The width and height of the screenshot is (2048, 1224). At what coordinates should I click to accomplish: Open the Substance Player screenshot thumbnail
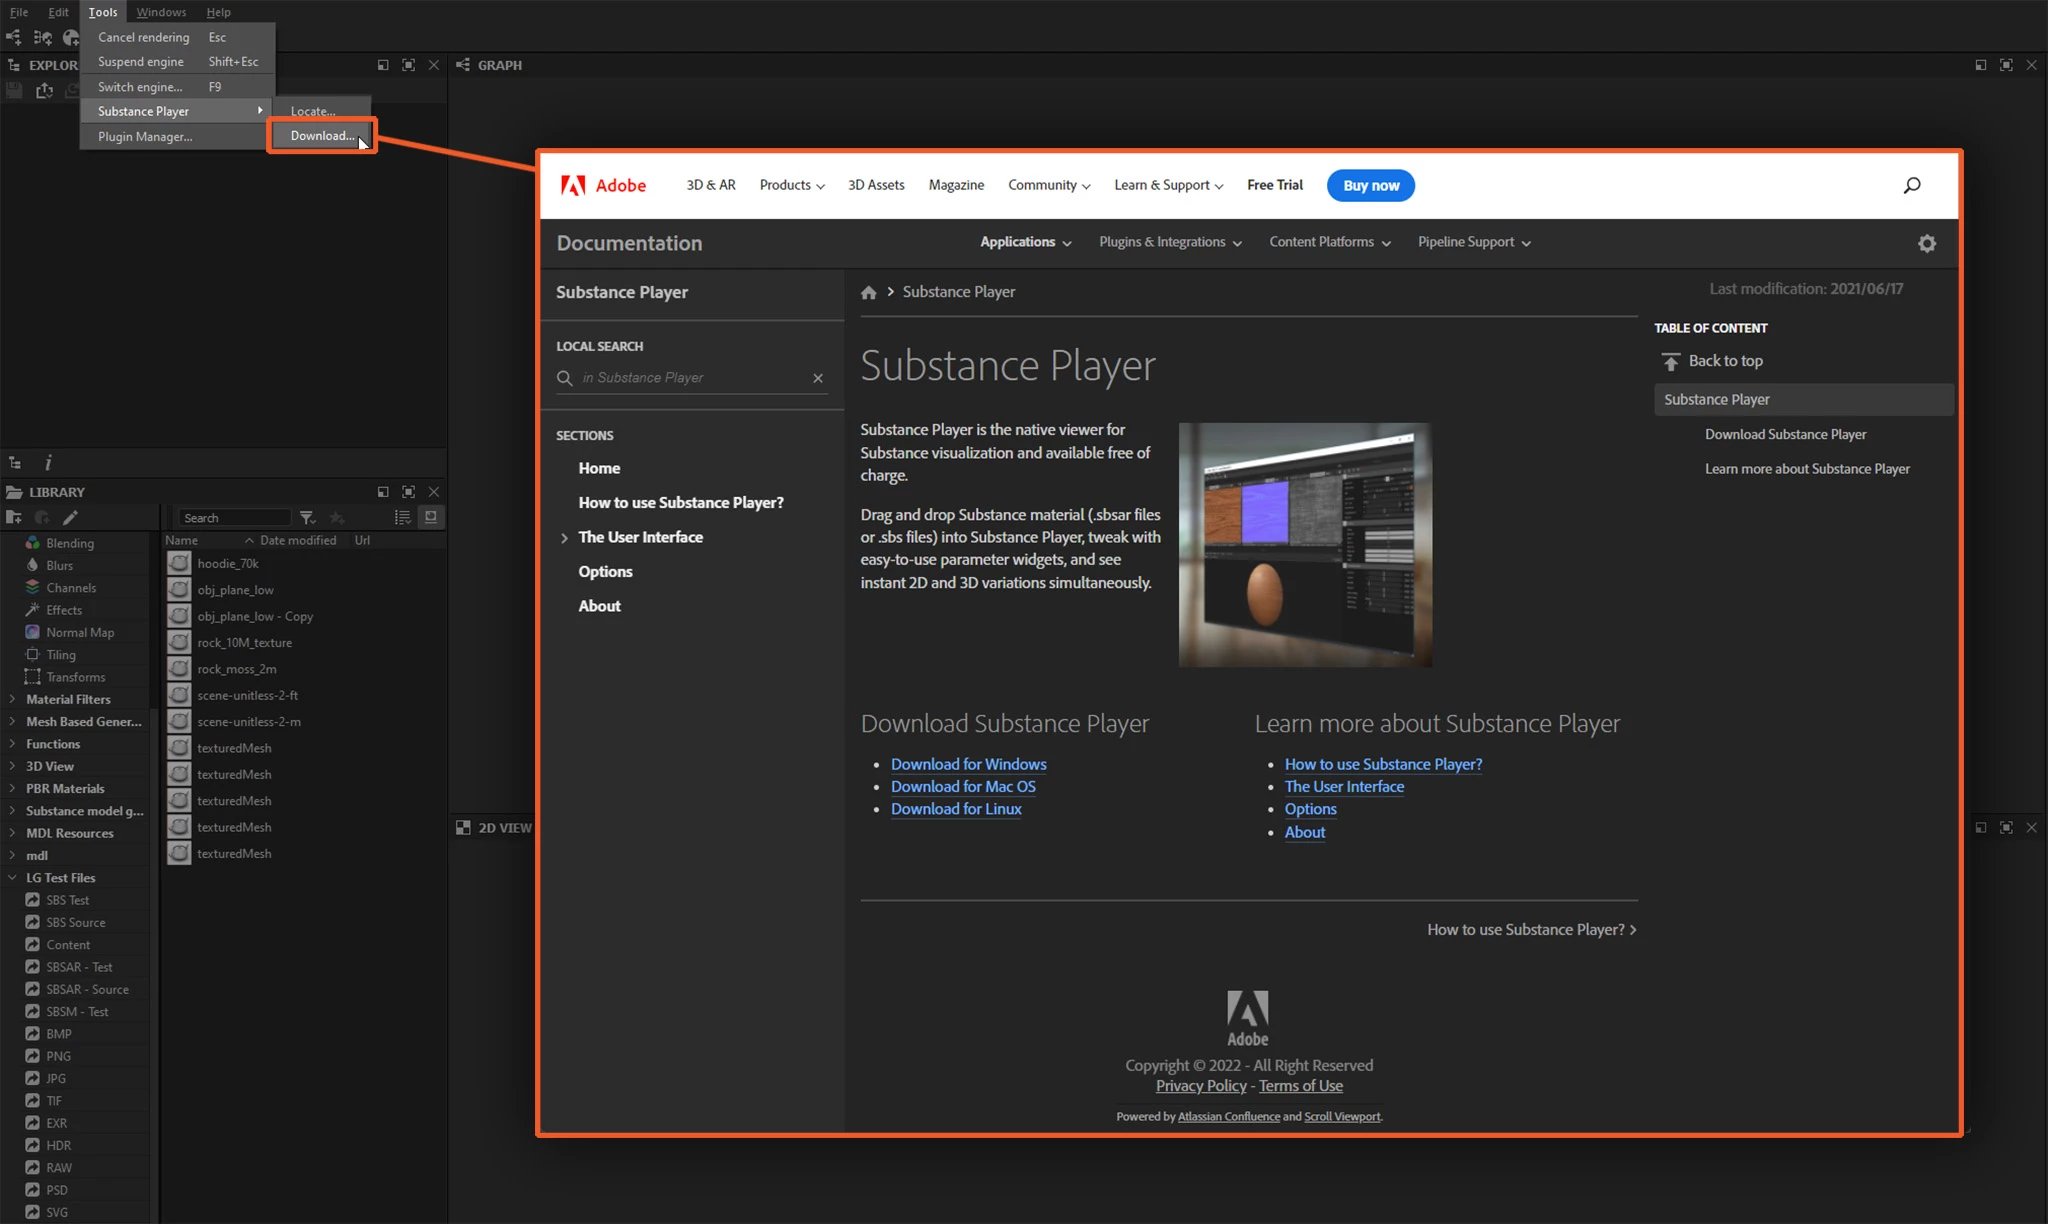point(1304,544)
